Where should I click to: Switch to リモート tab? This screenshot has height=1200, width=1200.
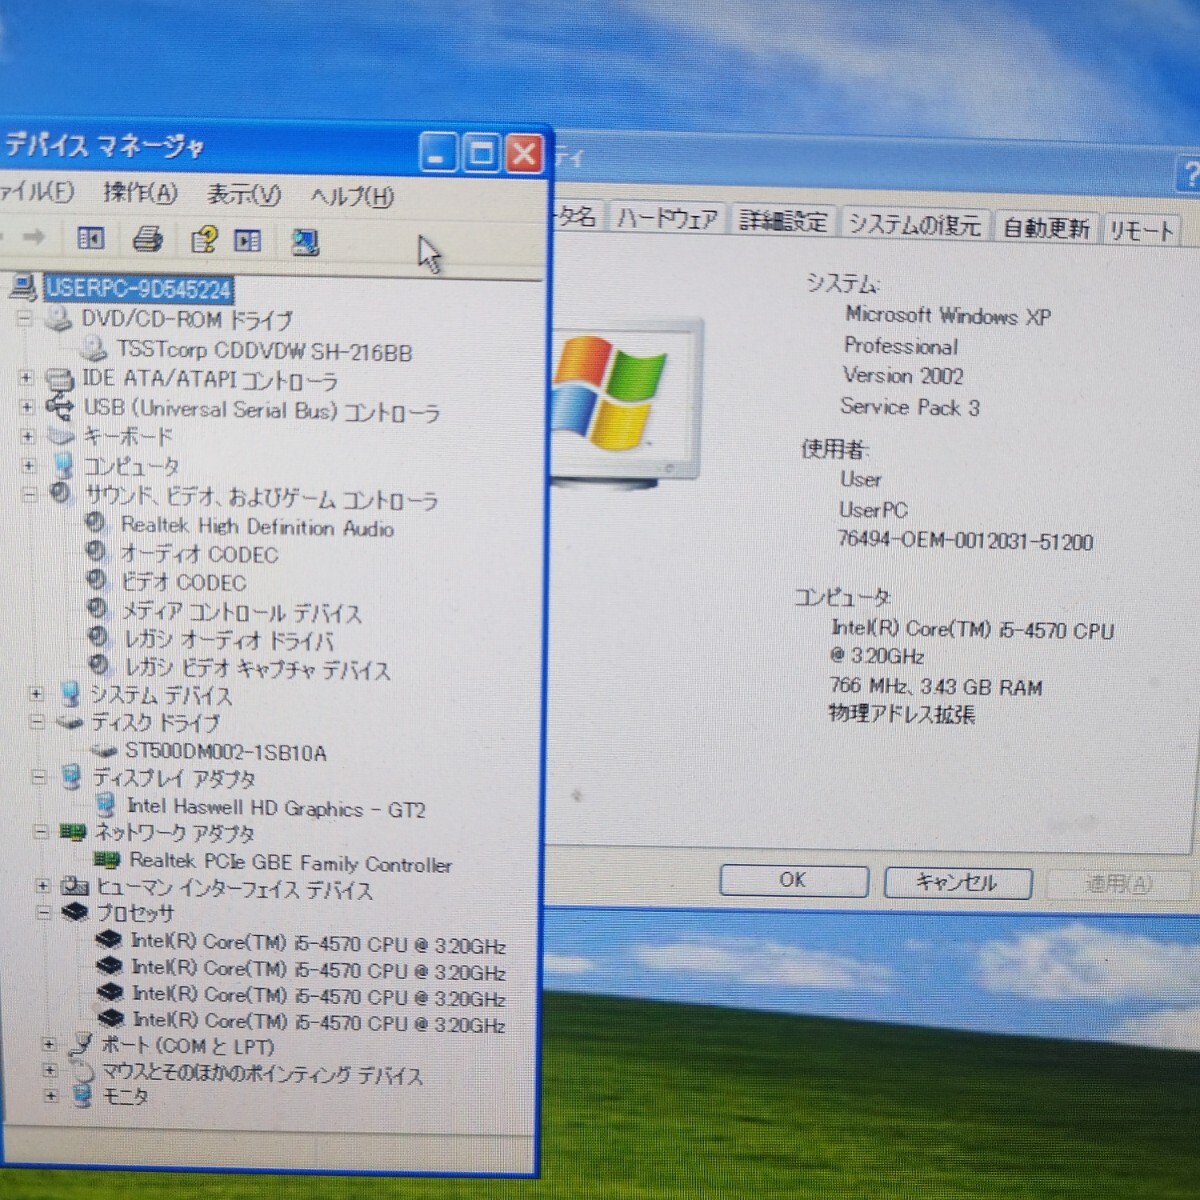[1141, 231]
